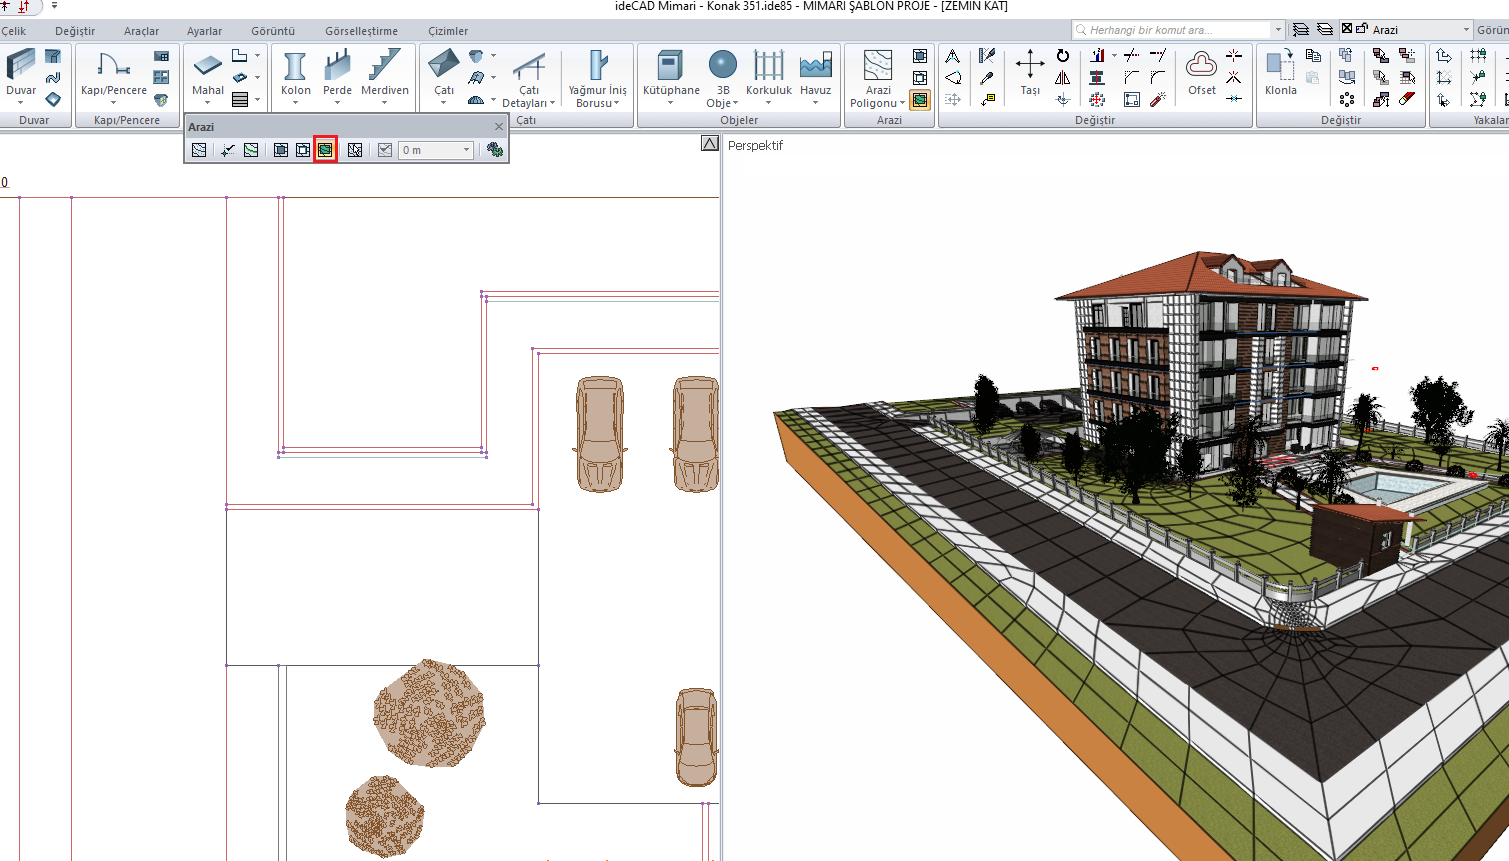Activate the Taşı move tool
The height and width of the screenshot is (861, 1509).
click(1030, 74)
